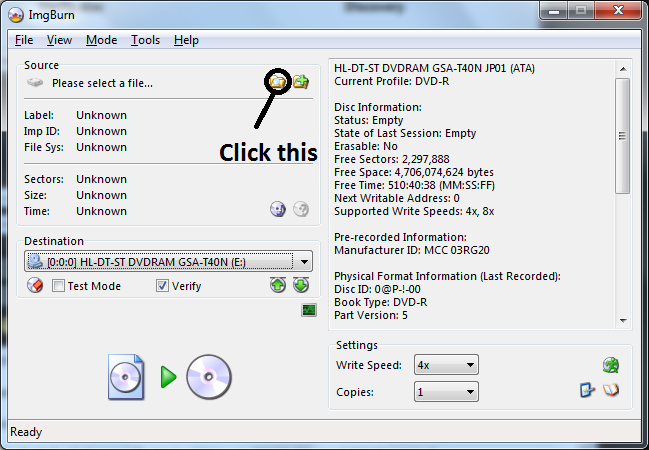The height and width of the screenshot is (450, 649).
Task: Click the greyed-out image help icon
Action: coord(301,209)
